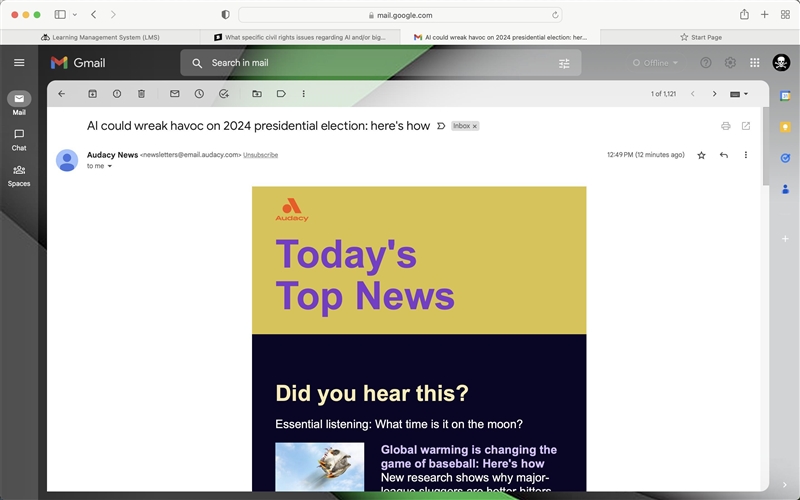The width and height of the screenshot is (800, 500).
Task: Star the Audacy News message
Action: pos(702,155)
